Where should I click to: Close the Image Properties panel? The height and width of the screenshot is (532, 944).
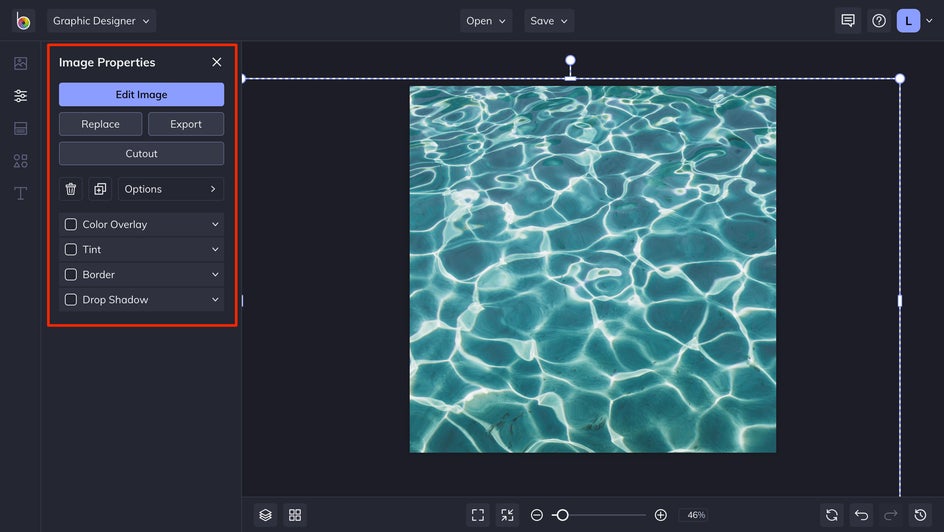[x=217, y=62]
